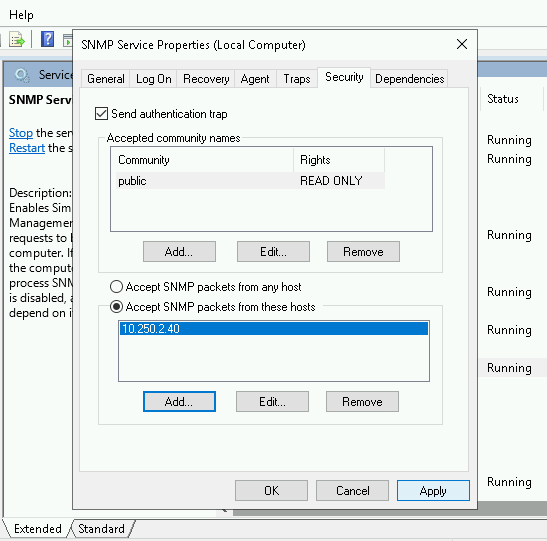Switch to Extended view tab in Services
The width and height of the screenshot is (547, 541).
37,529
